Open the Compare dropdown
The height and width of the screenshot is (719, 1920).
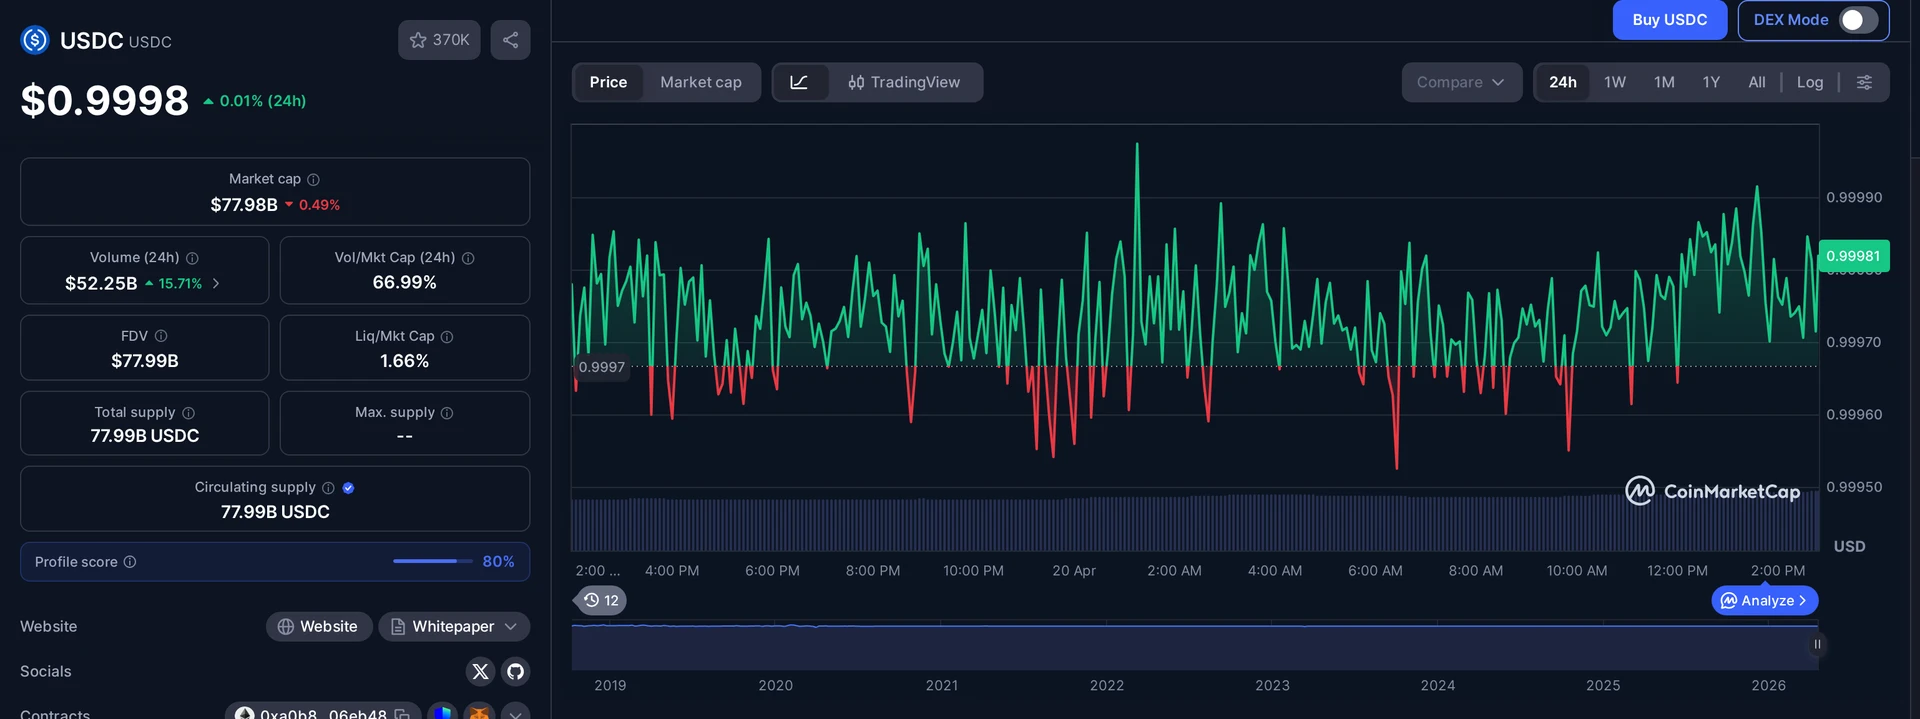pos(1461,83)
